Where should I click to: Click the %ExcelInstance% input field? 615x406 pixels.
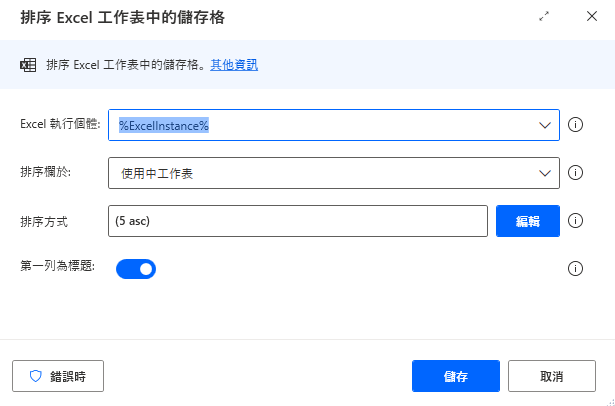point(320,125)
